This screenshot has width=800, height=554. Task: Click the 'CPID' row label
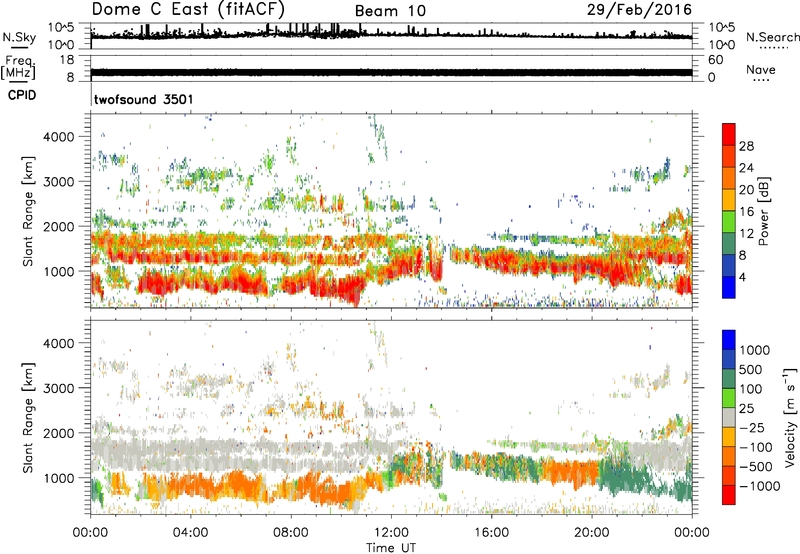click(x=22, y=95)
